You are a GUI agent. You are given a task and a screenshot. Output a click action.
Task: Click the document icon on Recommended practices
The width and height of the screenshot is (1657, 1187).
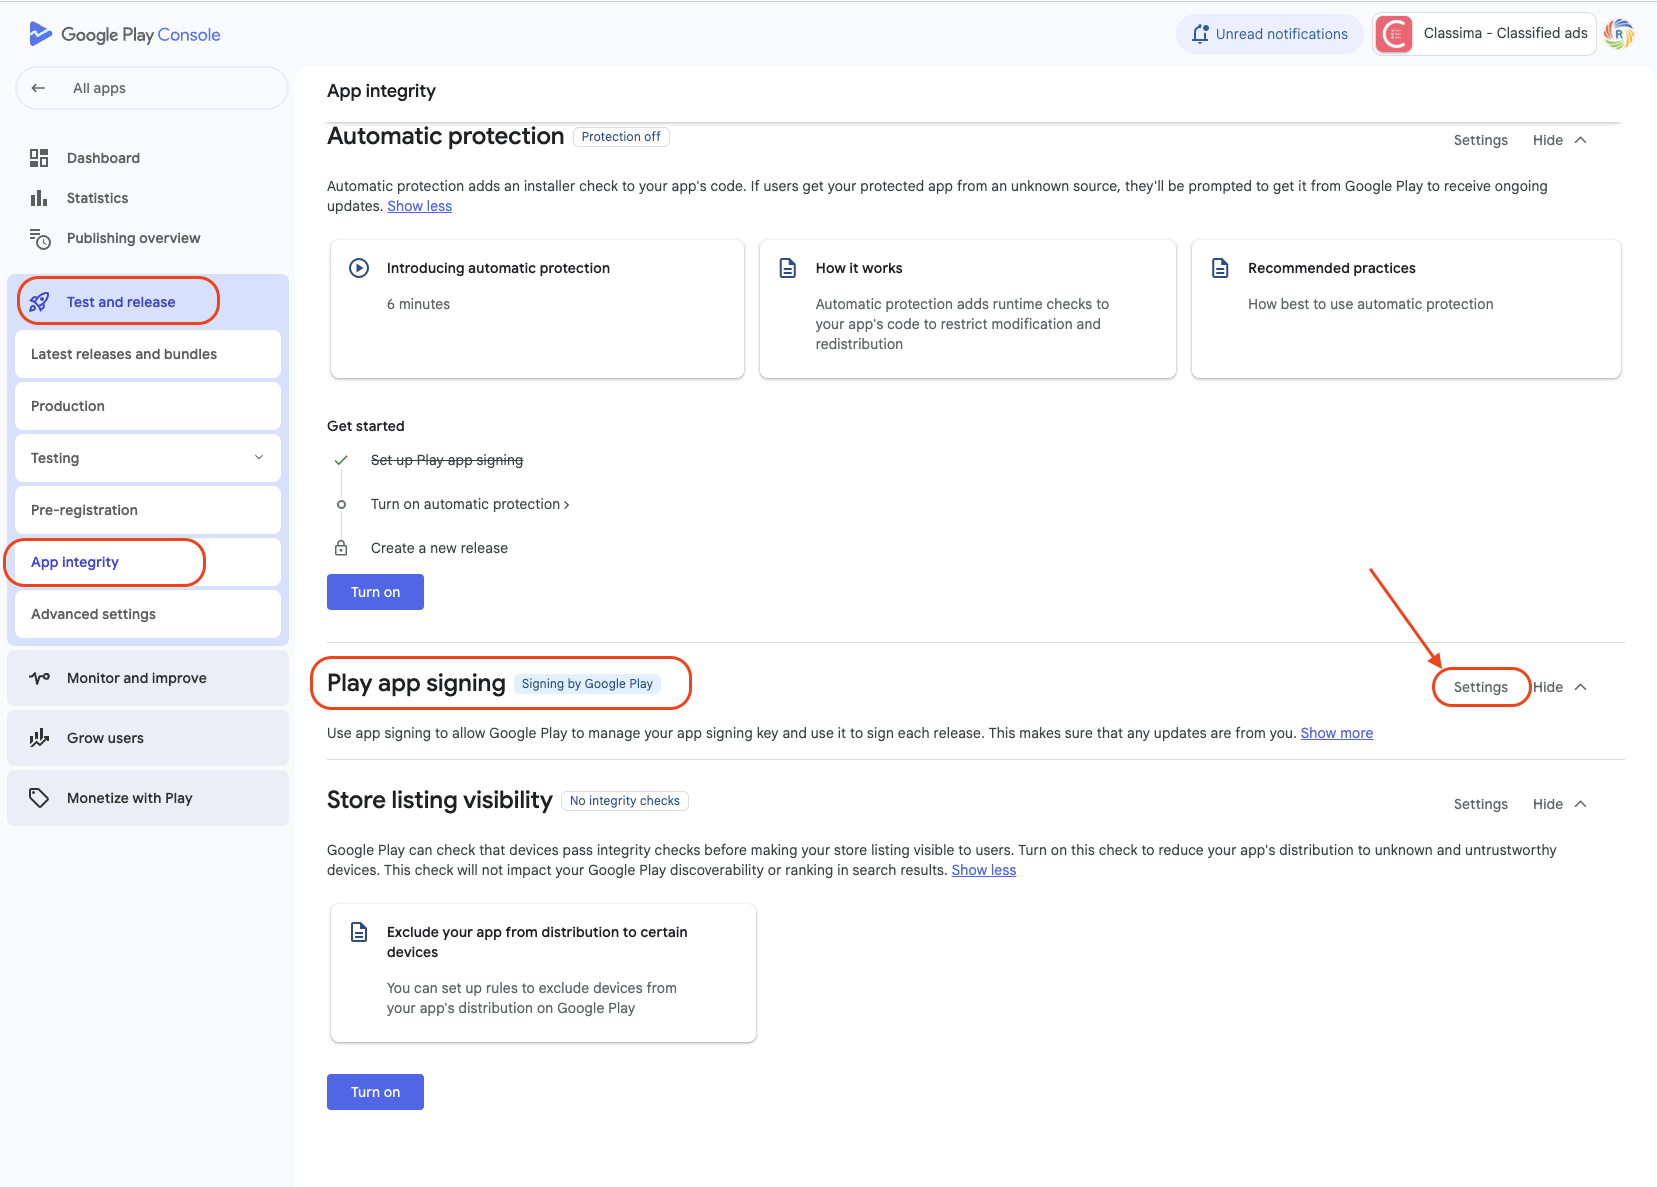pyautogui.click(x=1220, y=268)
